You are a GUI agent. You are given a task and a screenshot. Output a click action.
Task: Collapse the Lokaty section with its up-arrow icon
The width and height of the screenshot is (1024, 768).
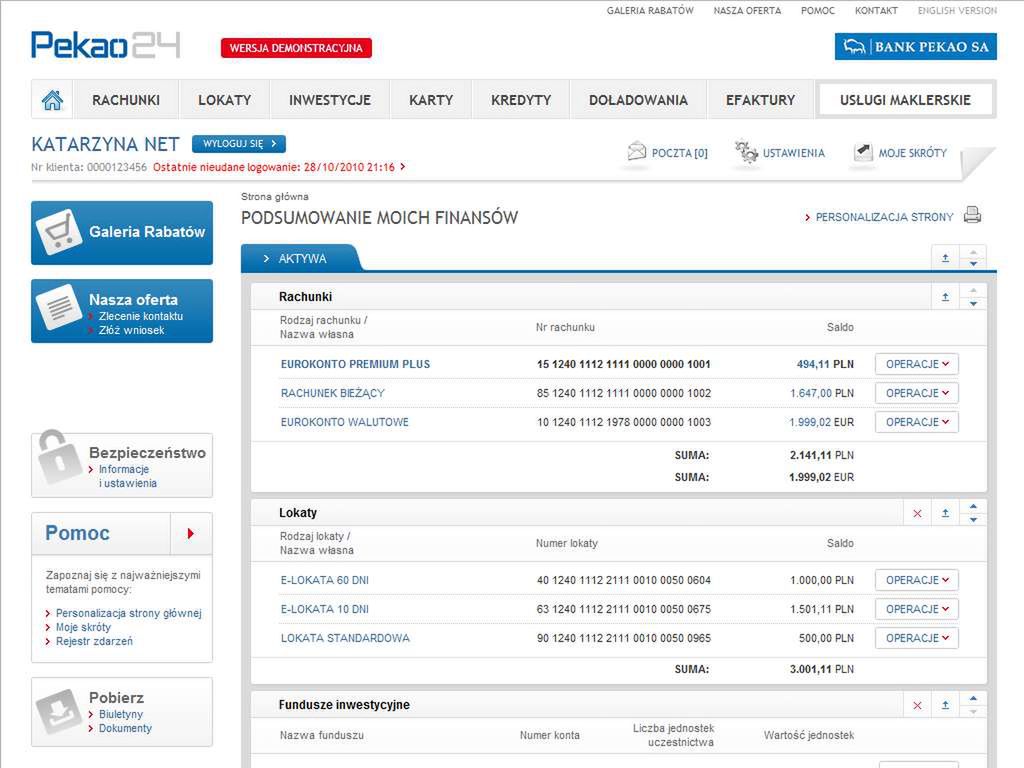pos(945,513)
